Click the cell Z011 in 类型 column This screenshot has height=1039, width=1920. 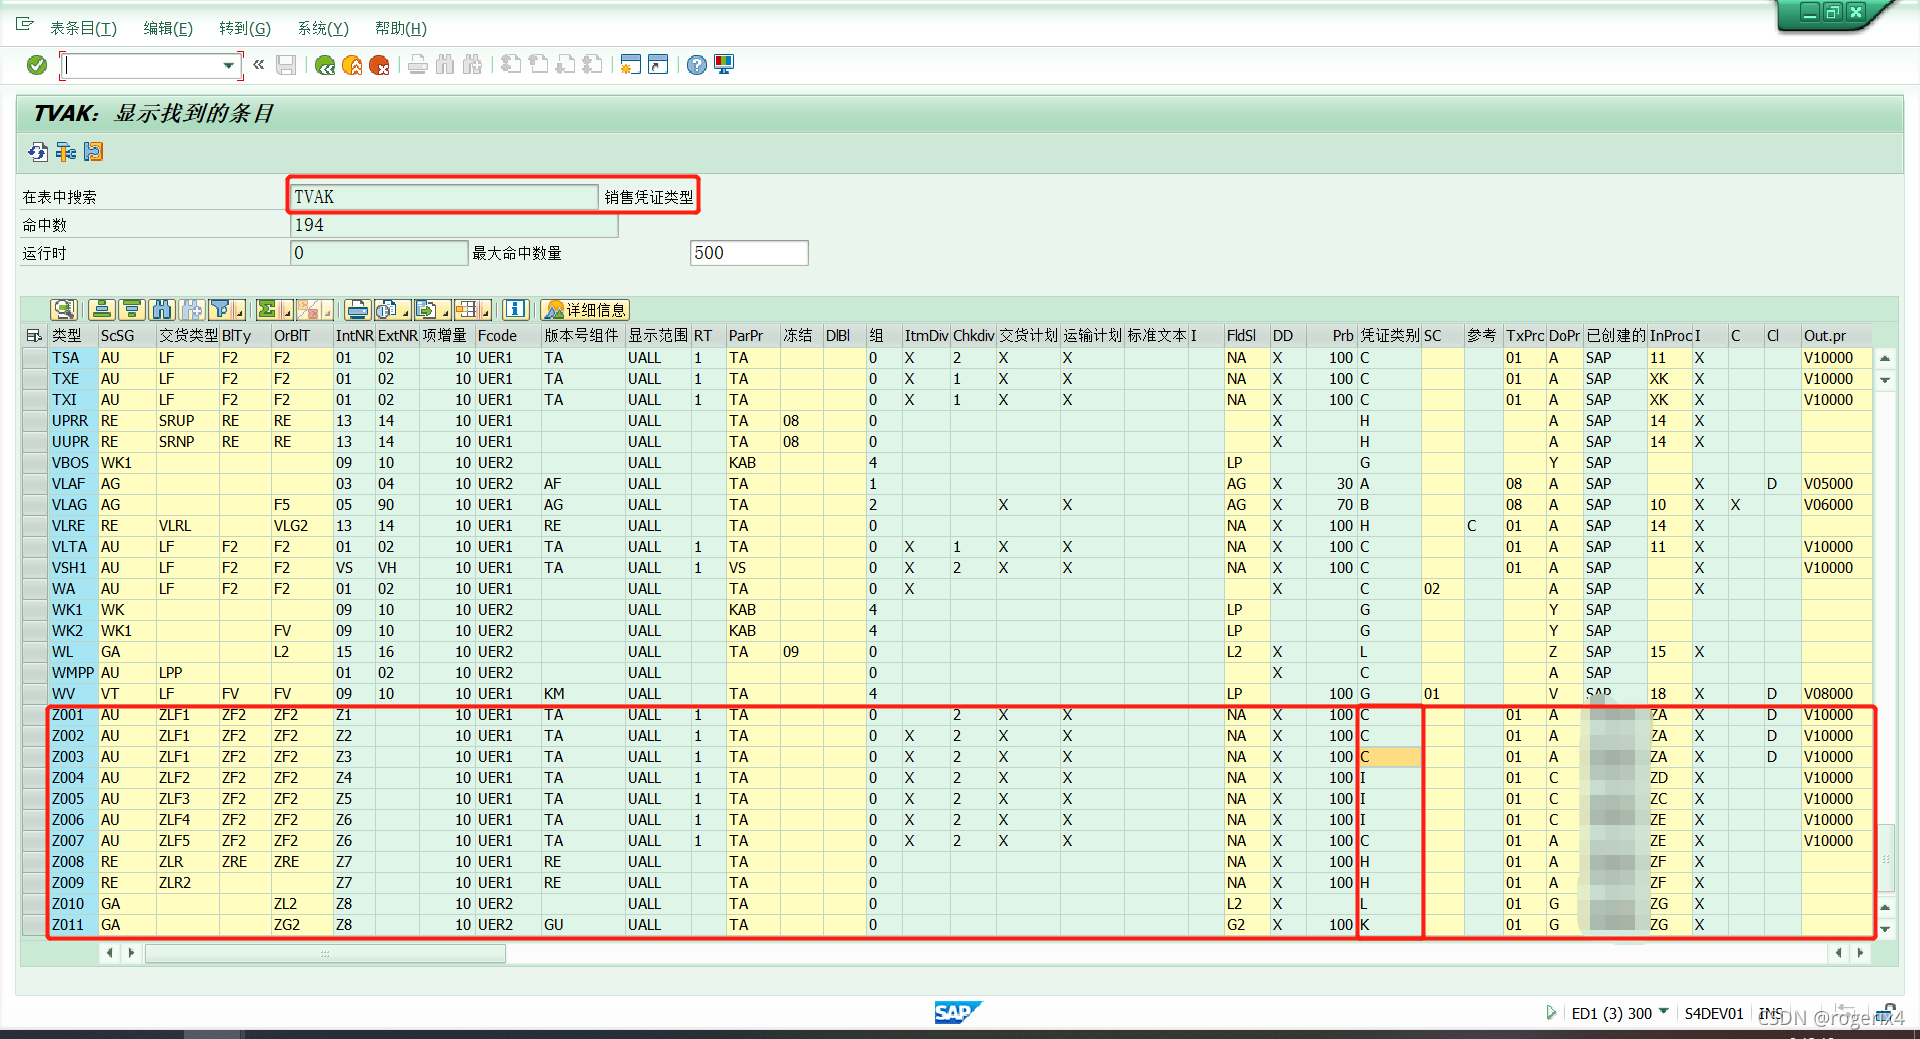(72, 925)
